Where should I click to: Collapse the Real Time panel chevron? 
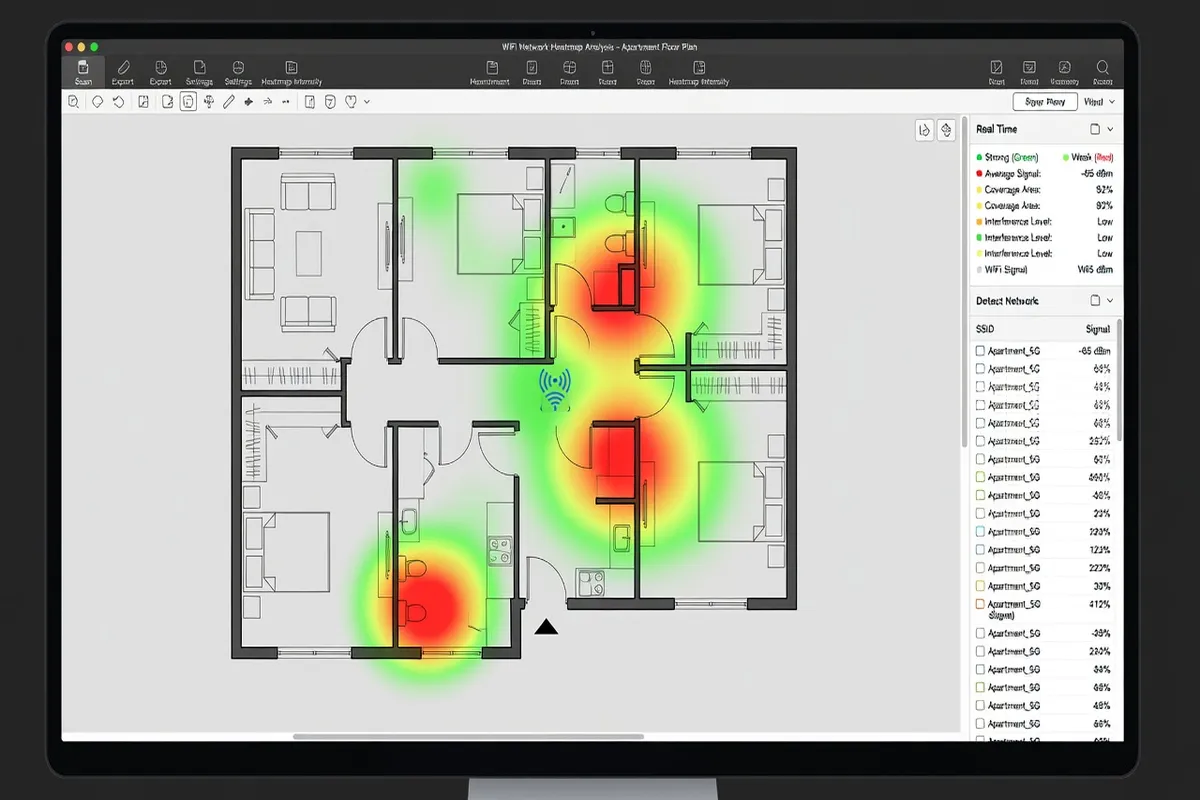click(x=1110, y=130)
